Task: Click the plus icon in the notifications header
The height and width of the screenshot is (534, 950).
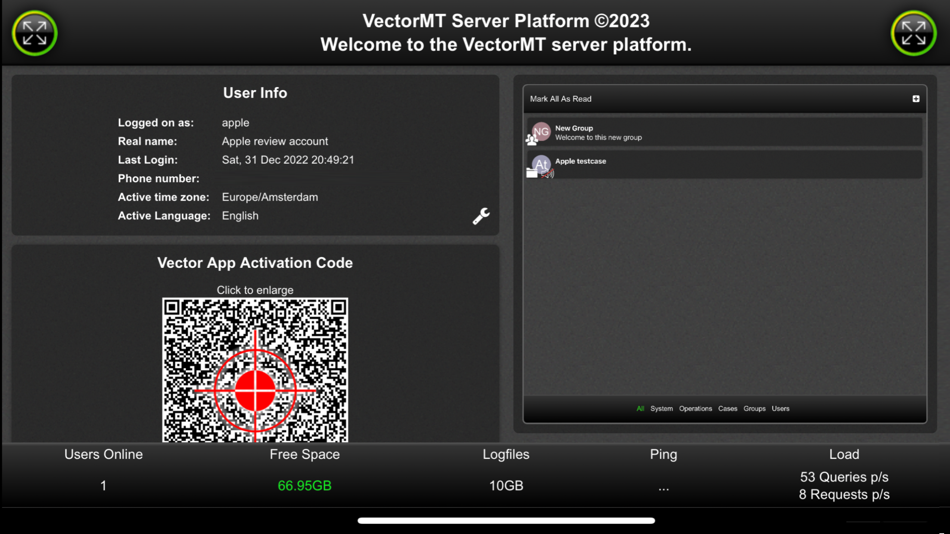Action: [x=916, y=99]
